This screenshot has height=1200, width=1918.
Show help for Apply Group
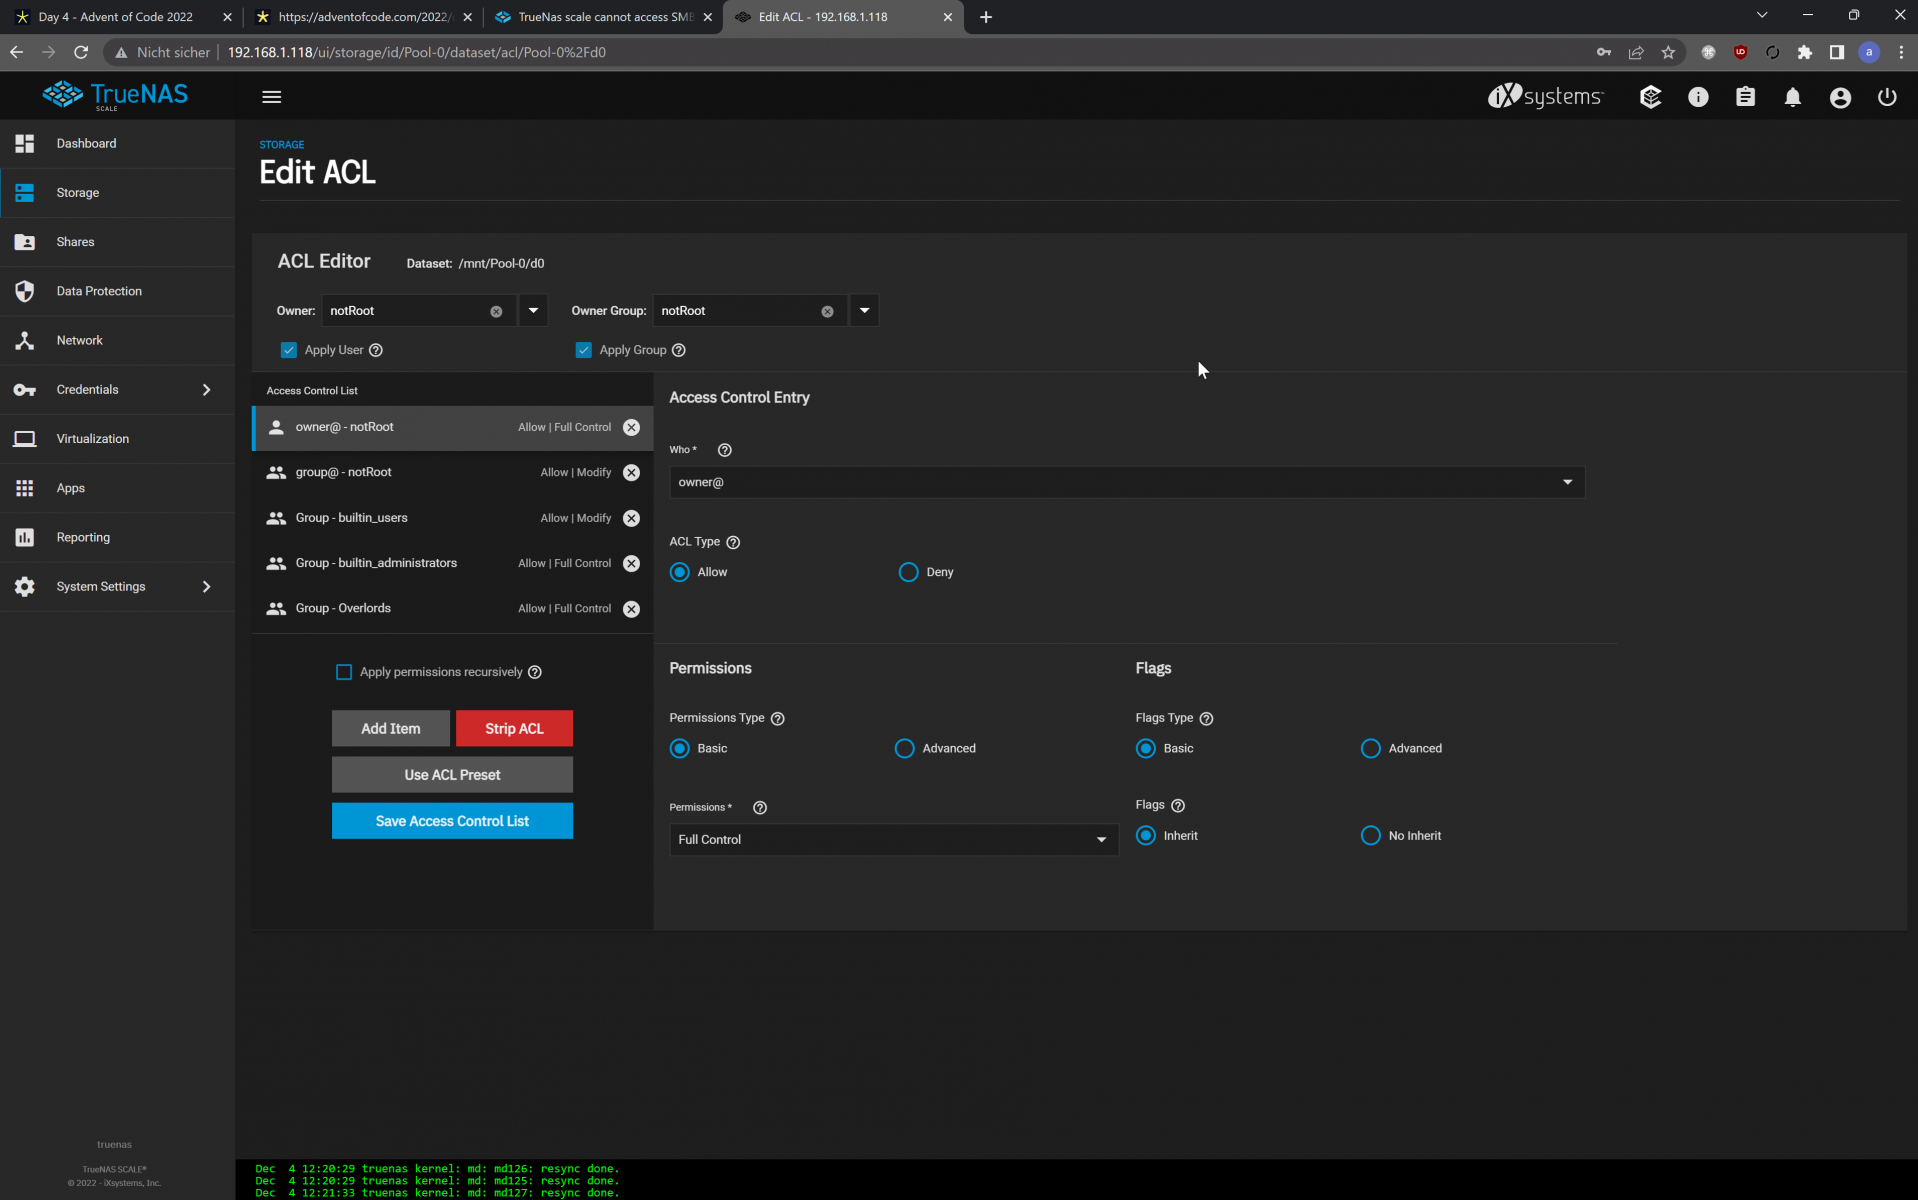coord(679,350)
